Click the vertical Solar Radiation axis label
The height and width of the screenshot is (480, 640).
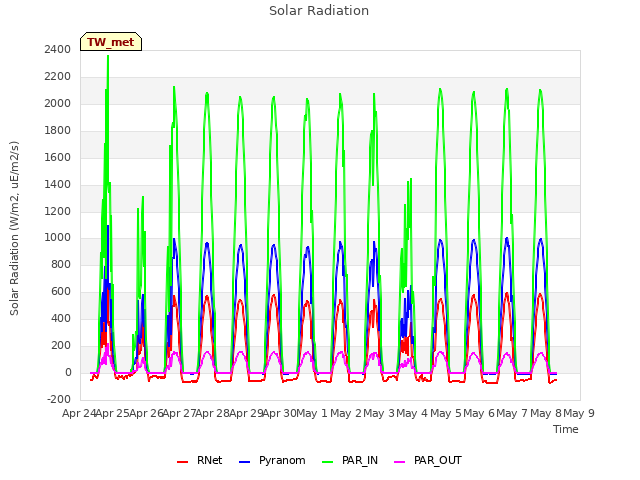[14, 228]
